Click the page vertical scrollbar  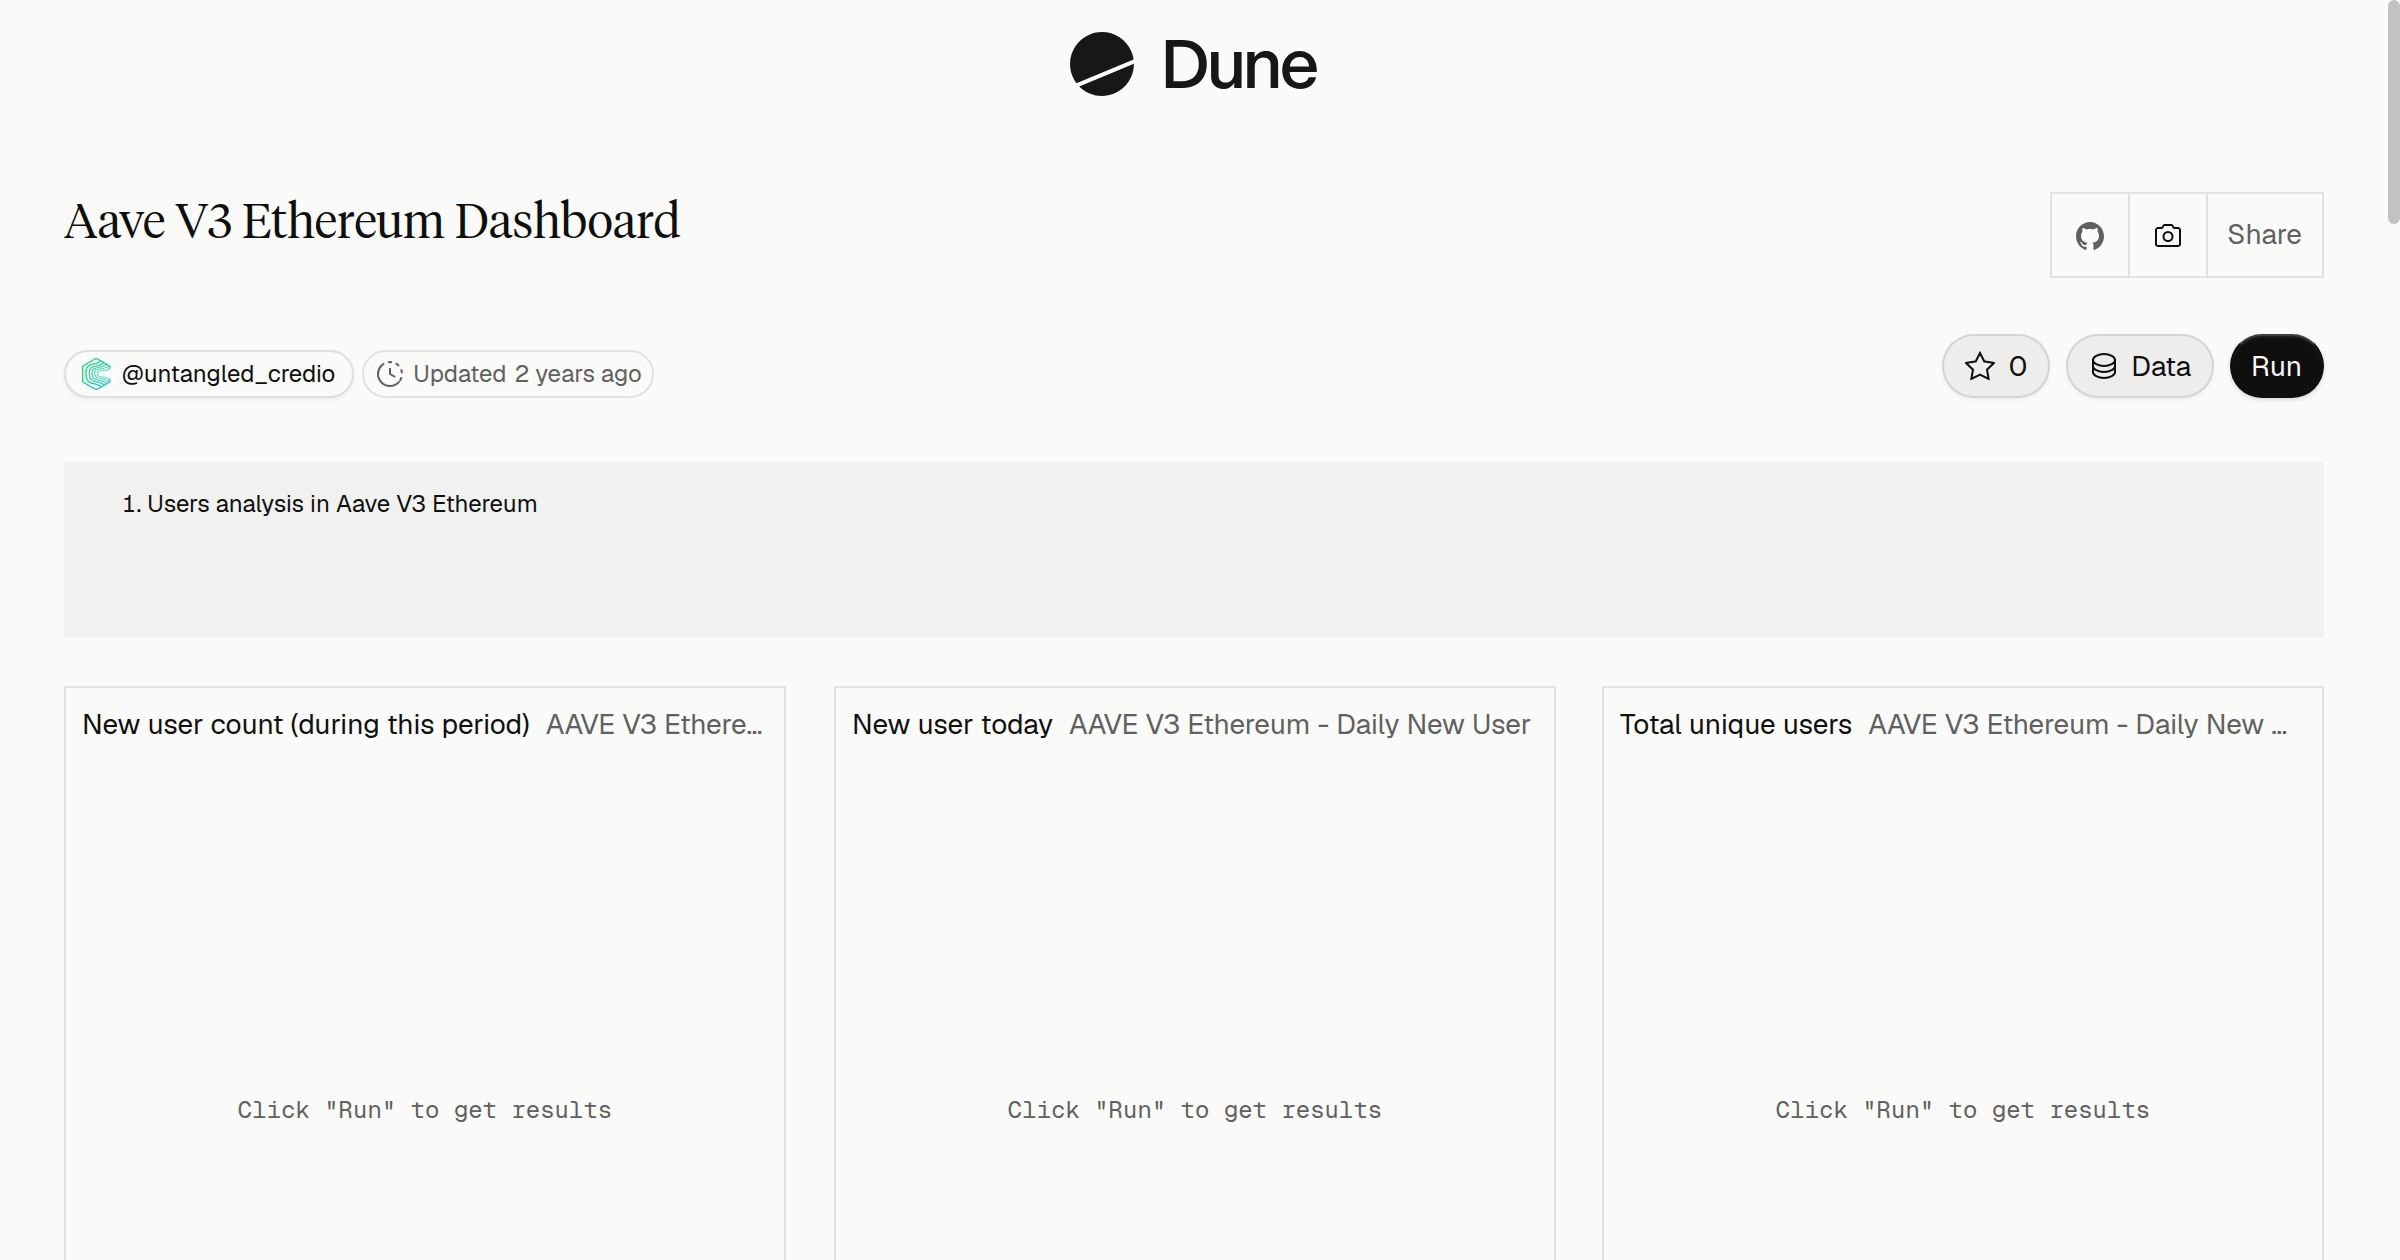click(x=2393, y=112)
